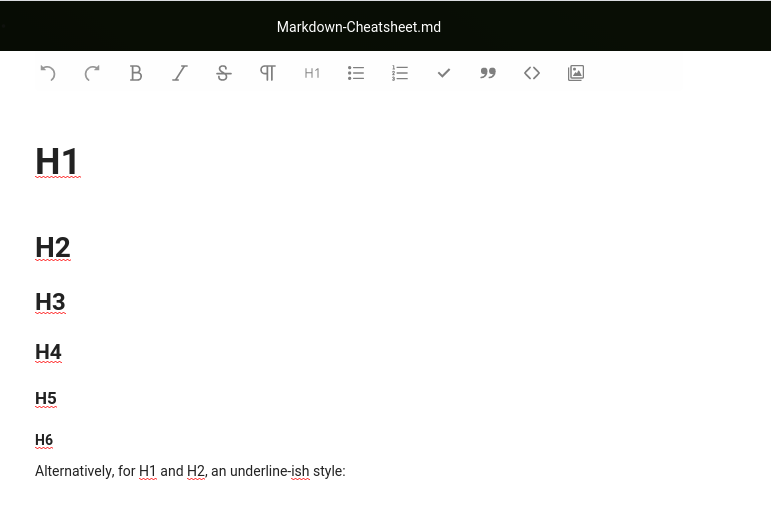Place cursor in the H5 heading

(x=46, y=398)
